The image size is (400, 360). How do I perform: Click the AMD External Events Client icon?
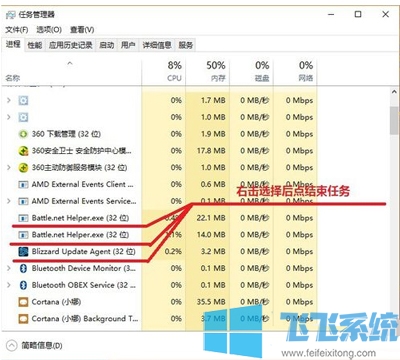[23, 184]
